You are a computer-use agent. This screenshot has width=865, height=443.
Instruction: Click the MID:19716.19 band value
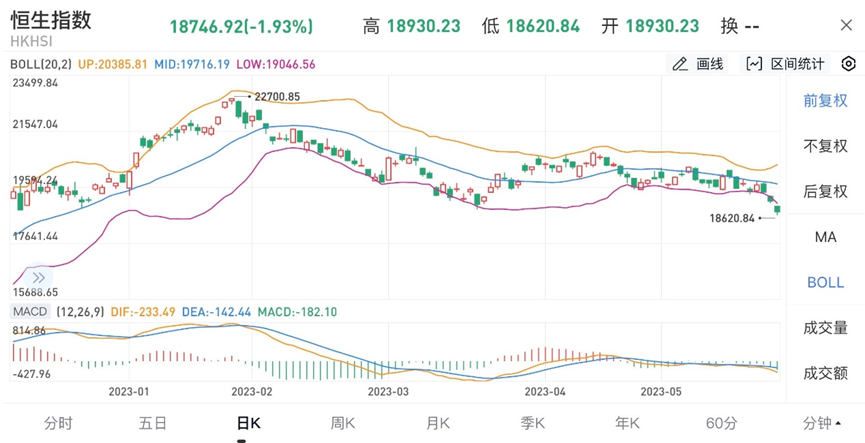click(x=191, y=64)
